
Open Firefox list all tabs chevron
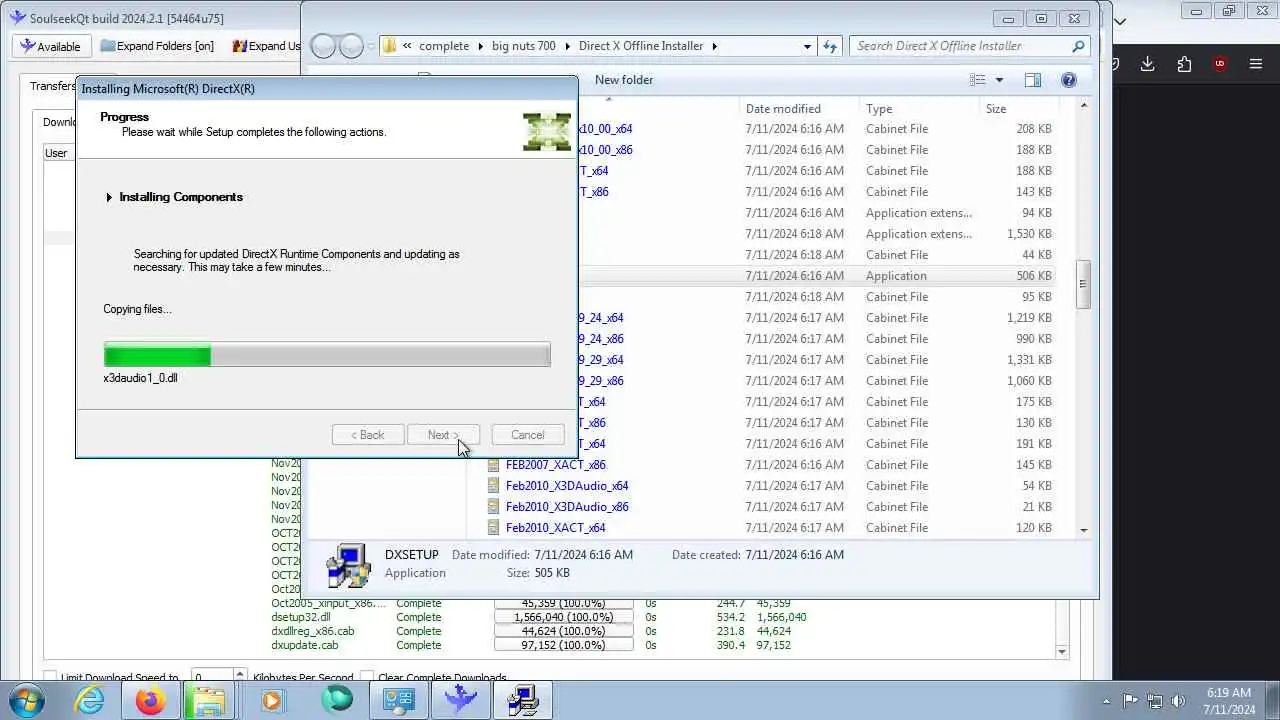1120,20
